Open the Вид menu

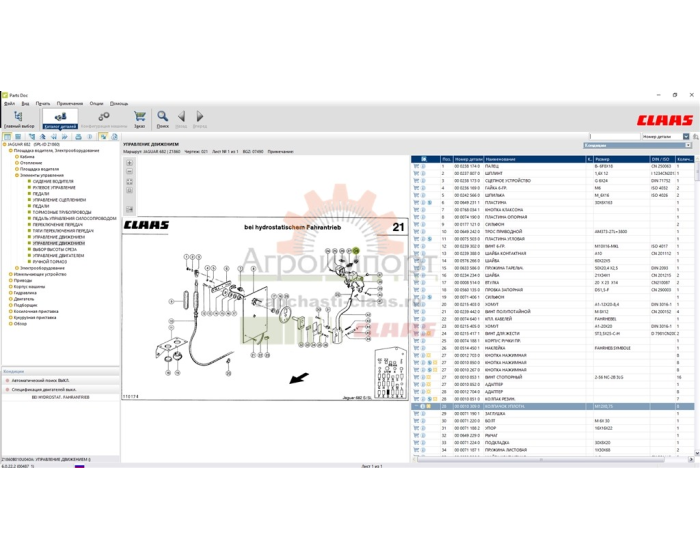point(25,104)
